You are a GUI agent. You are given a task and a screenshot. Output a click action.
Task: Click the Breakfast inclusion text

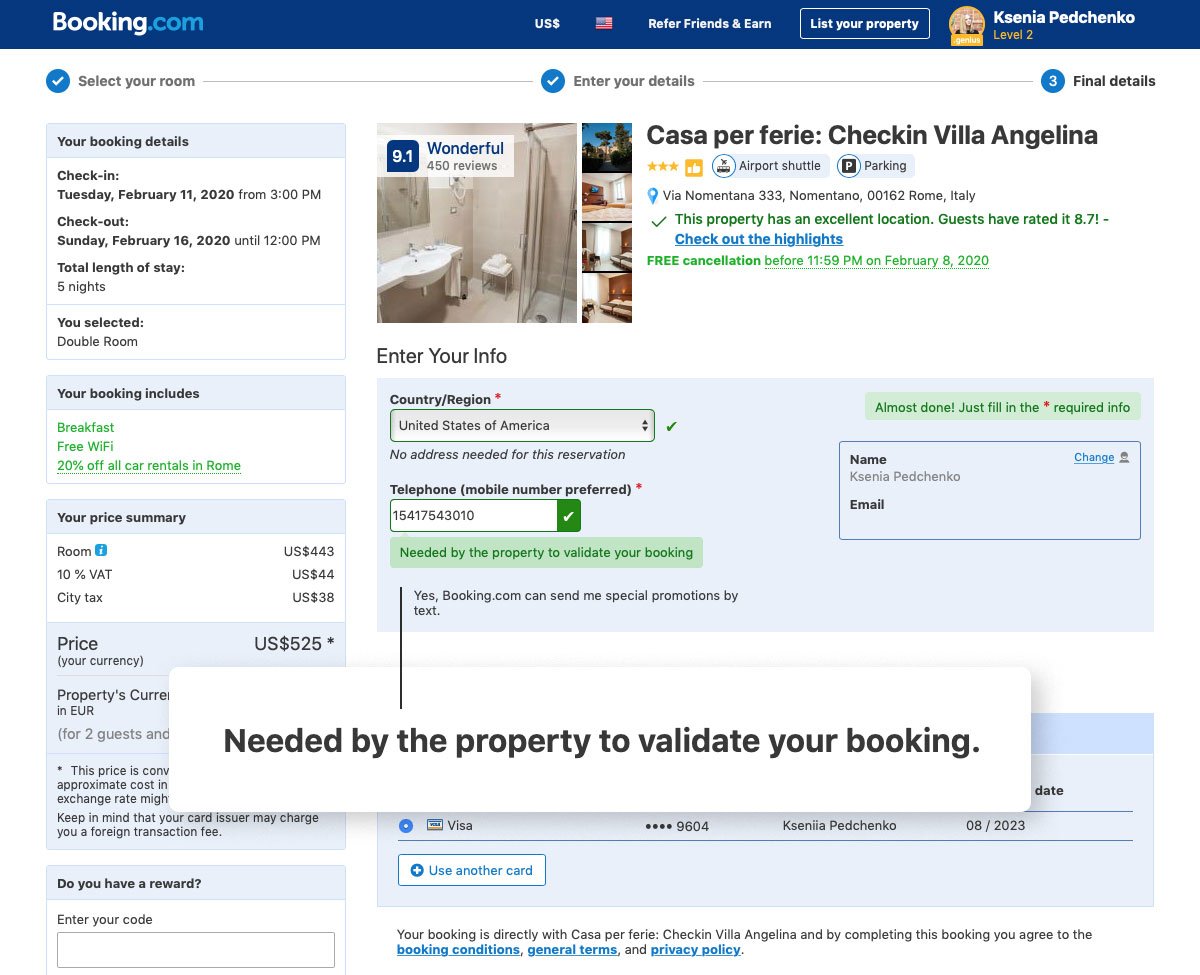[86, 427]
